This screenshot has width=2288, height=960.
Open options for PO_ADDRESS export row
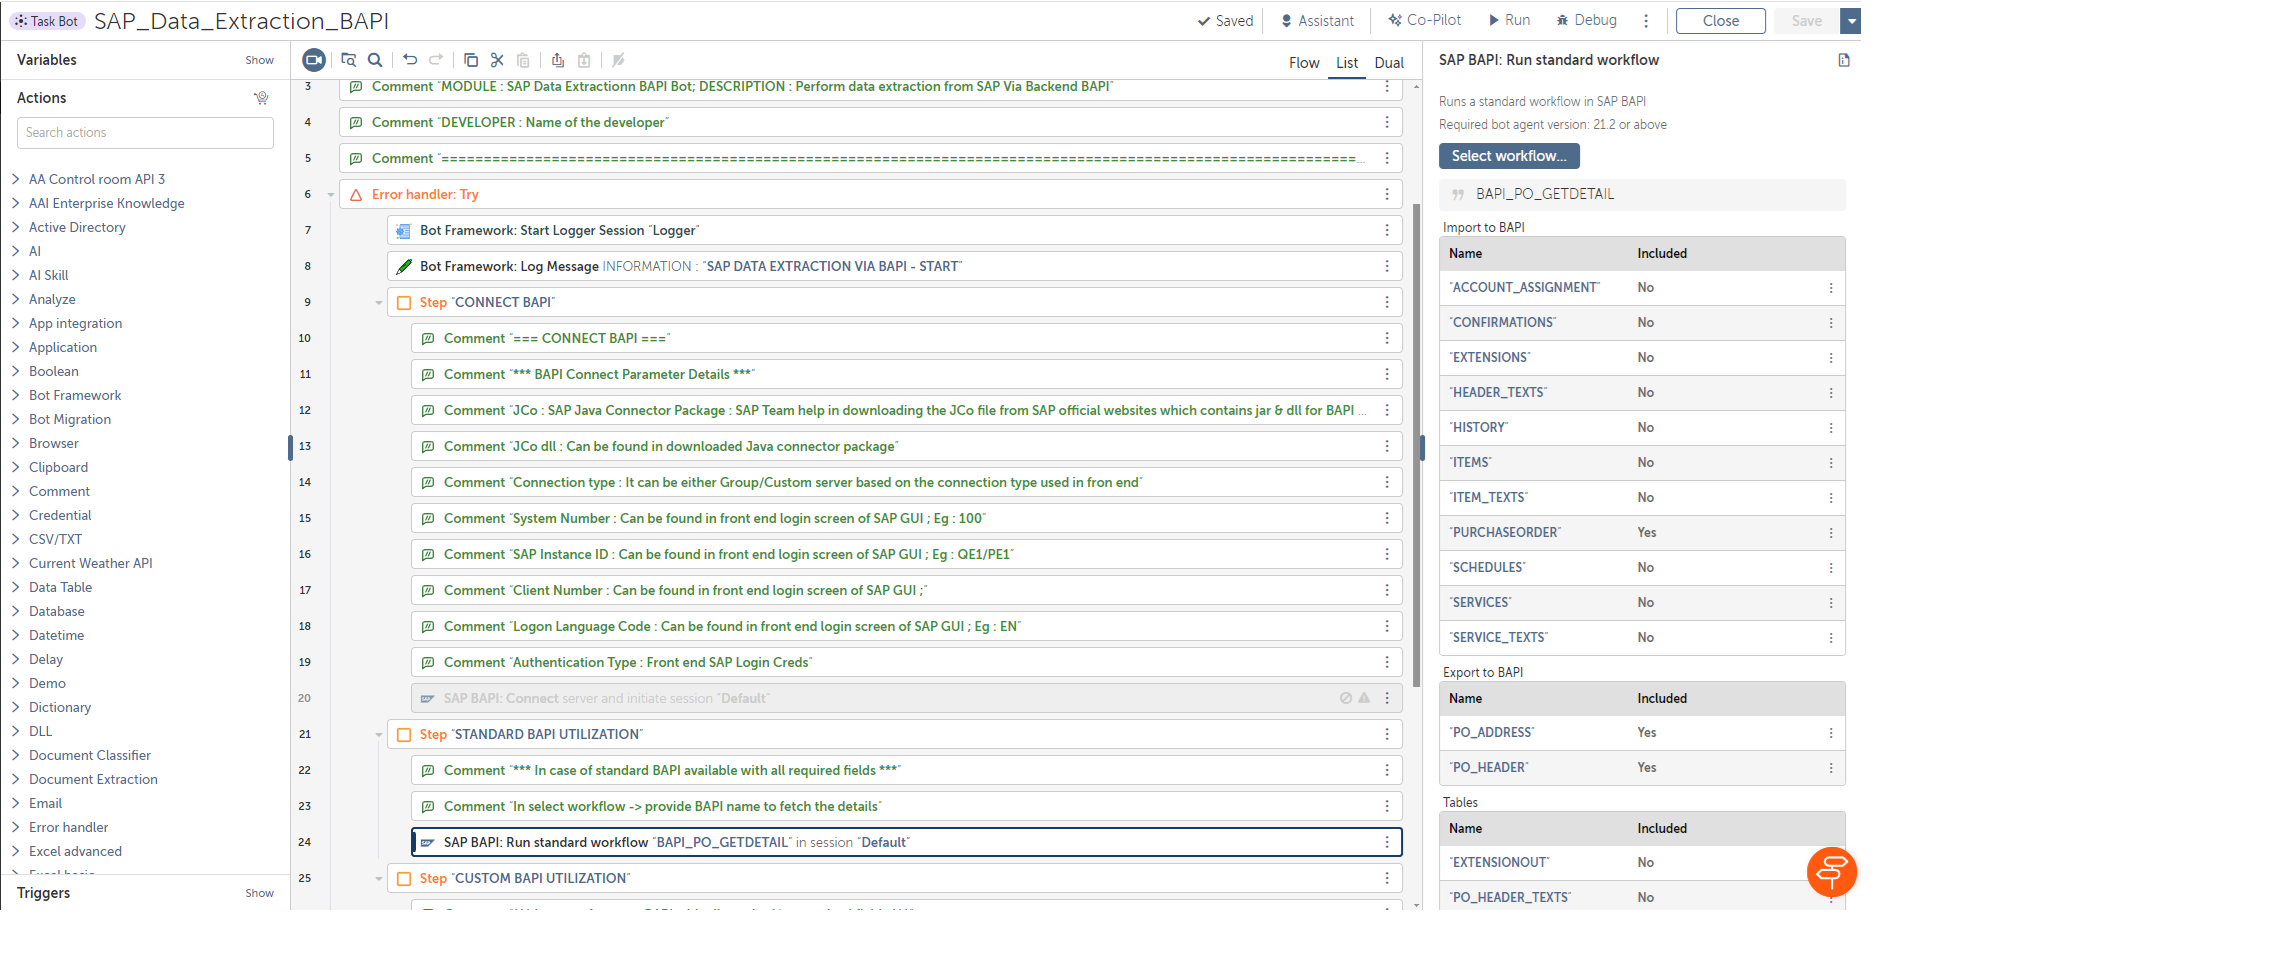(1831, 733)
